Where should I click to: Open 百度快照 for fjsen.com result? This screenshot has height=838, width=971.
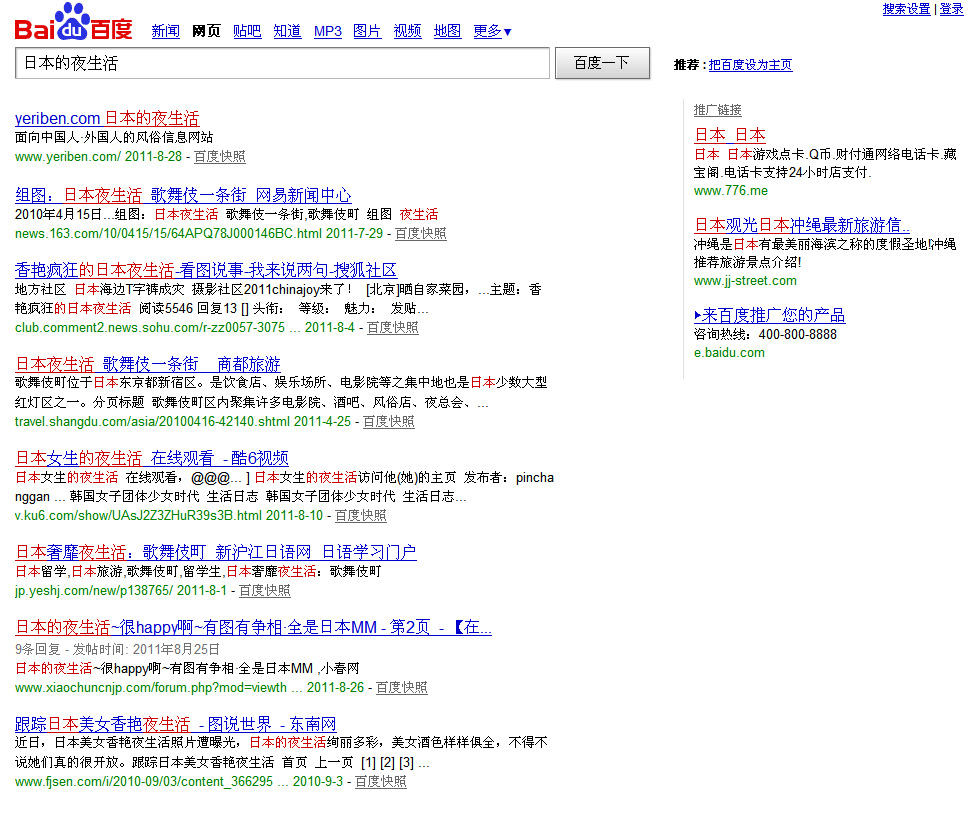click(x=380, y=782)
